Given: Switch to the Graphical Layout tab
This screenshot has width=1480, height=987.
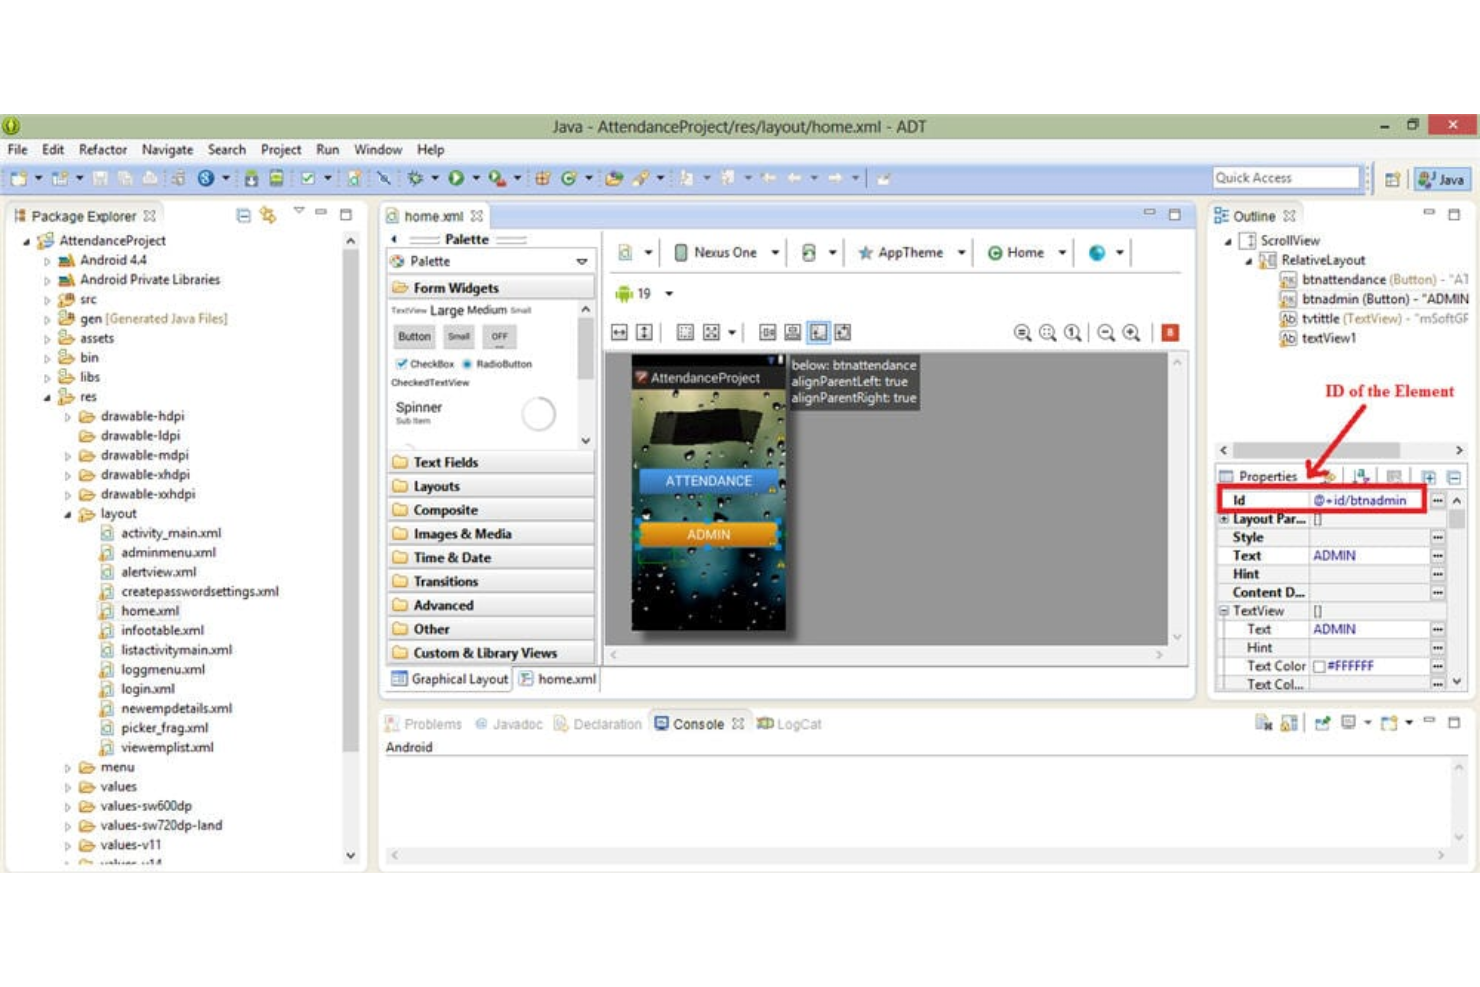Looking at the screenshot, I should [x=450, y=679].
